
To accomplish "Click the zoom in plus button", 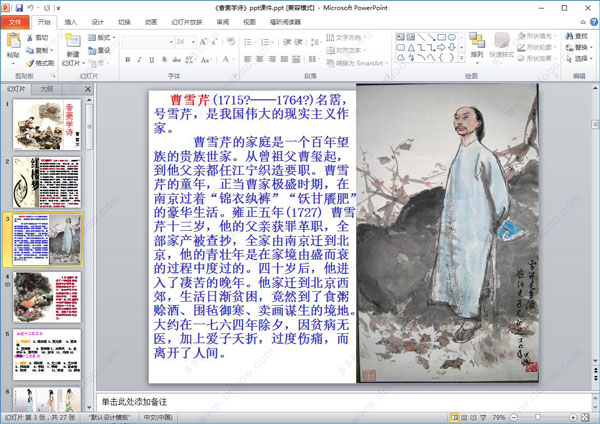I will click(573, 417).
